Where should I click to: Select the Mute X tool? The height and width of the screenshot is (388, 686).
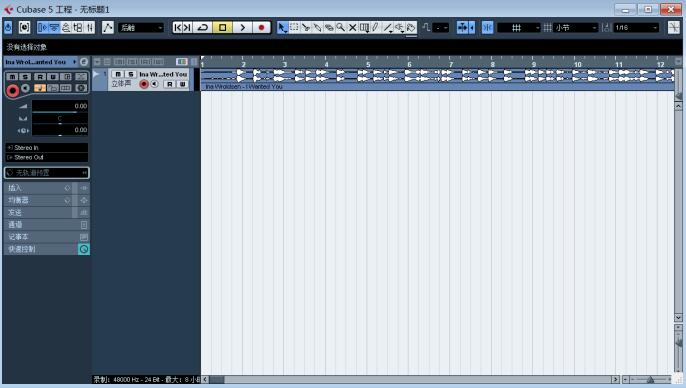[352, 28]
